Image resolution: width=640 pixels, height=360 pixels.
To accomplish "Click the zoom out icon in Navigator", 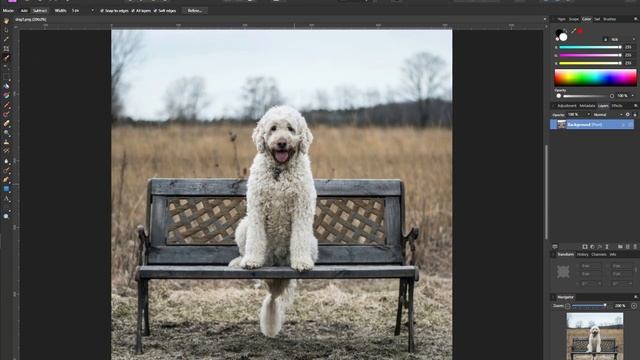I will tap(568, 306).
